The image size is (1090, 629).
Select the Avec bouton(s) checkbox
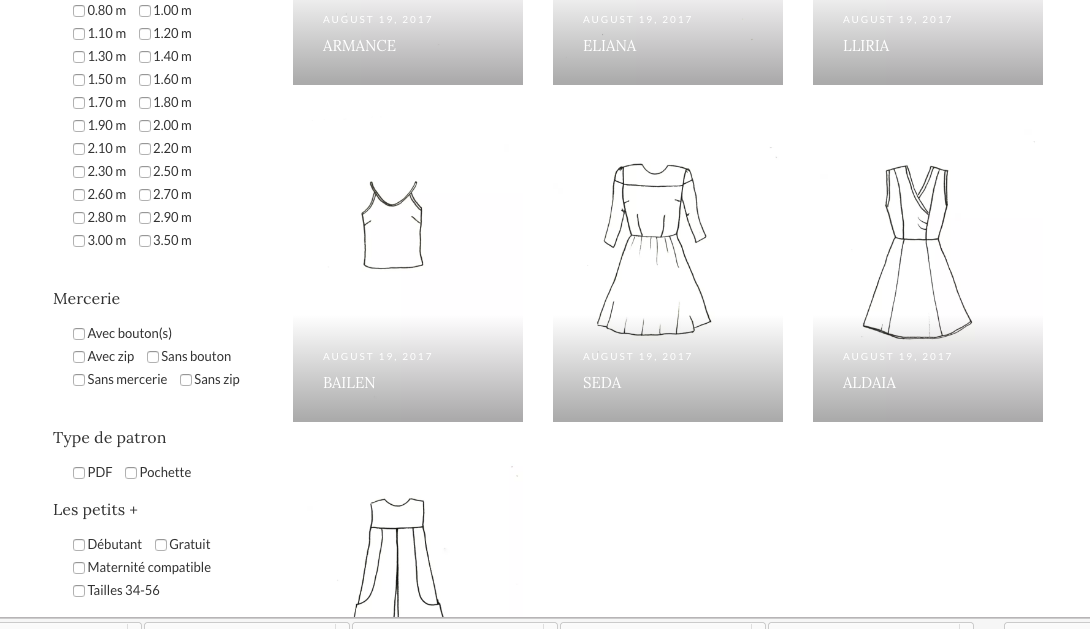(x=79, y=334)
